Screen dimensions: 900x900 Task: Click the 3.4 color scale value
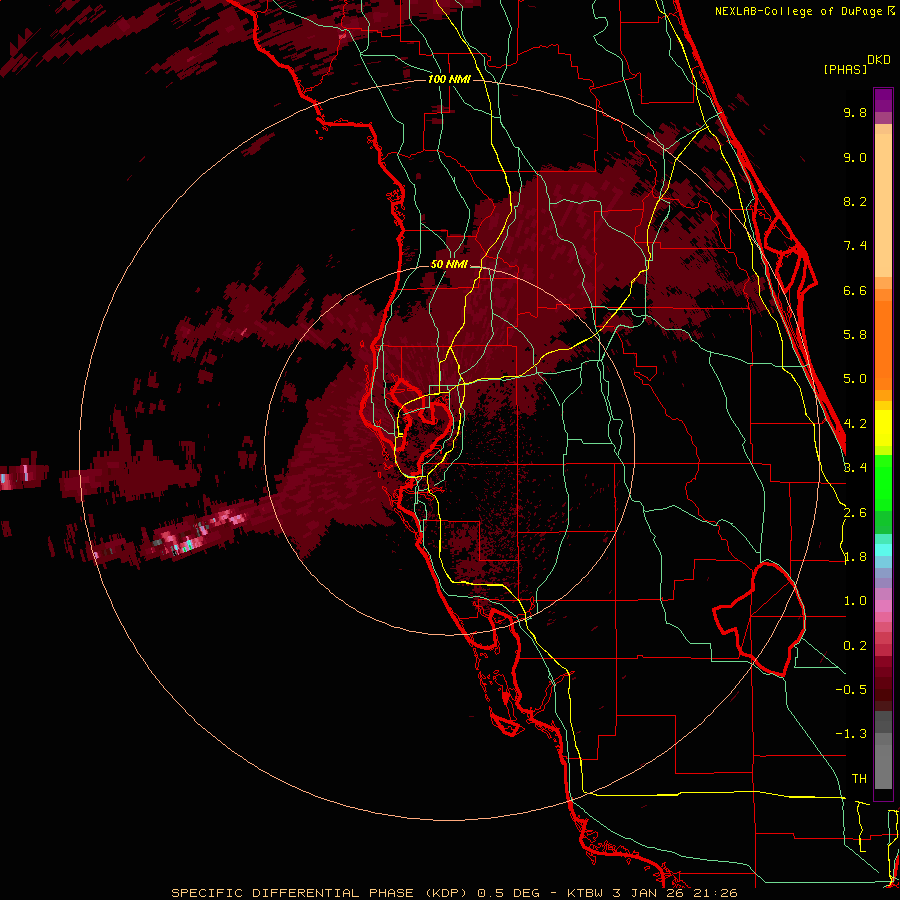click(855, 468)
